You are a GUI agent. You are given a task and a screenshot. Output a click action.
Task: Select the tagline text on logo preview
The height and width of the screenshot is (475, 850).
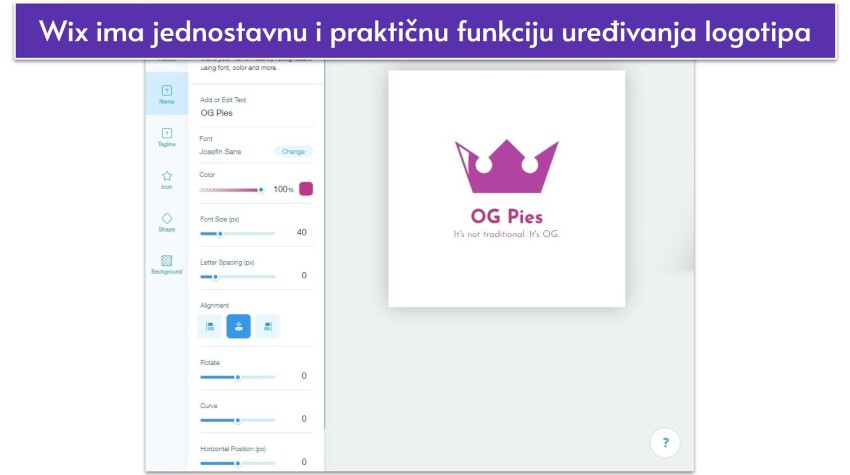click(506, 234)
